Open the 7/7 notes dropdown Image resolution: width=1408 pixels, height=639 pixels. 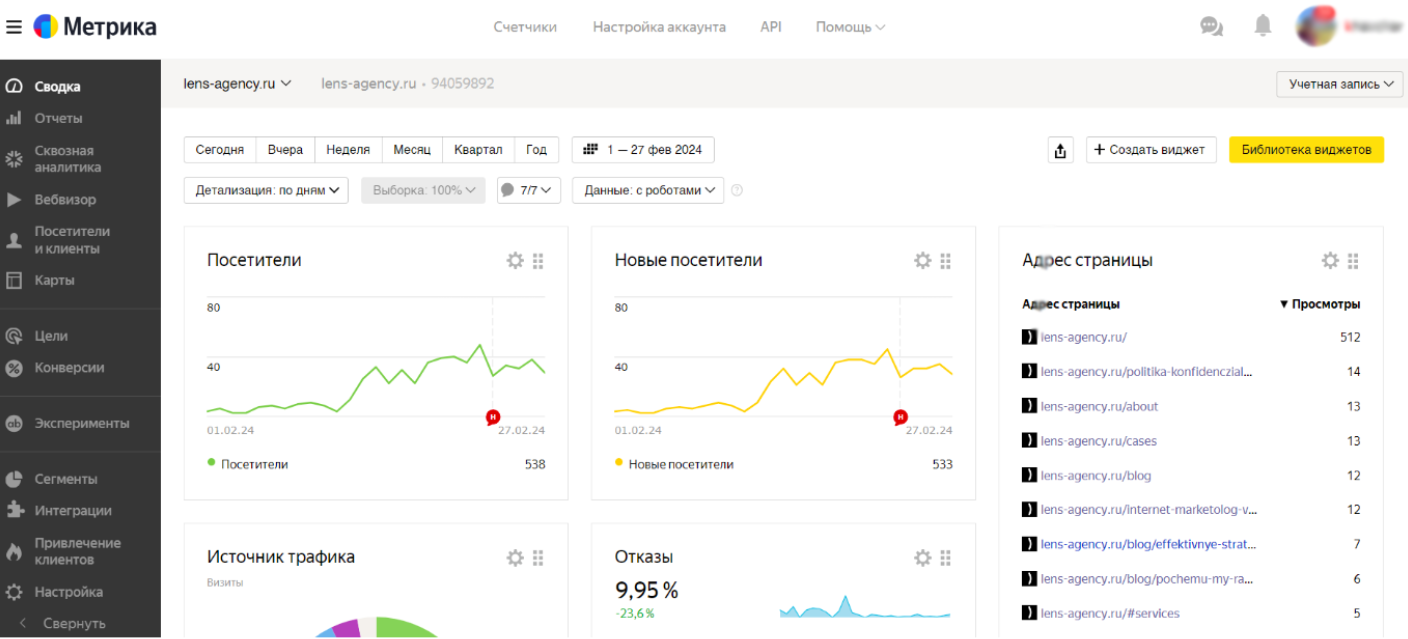point(529,190)
